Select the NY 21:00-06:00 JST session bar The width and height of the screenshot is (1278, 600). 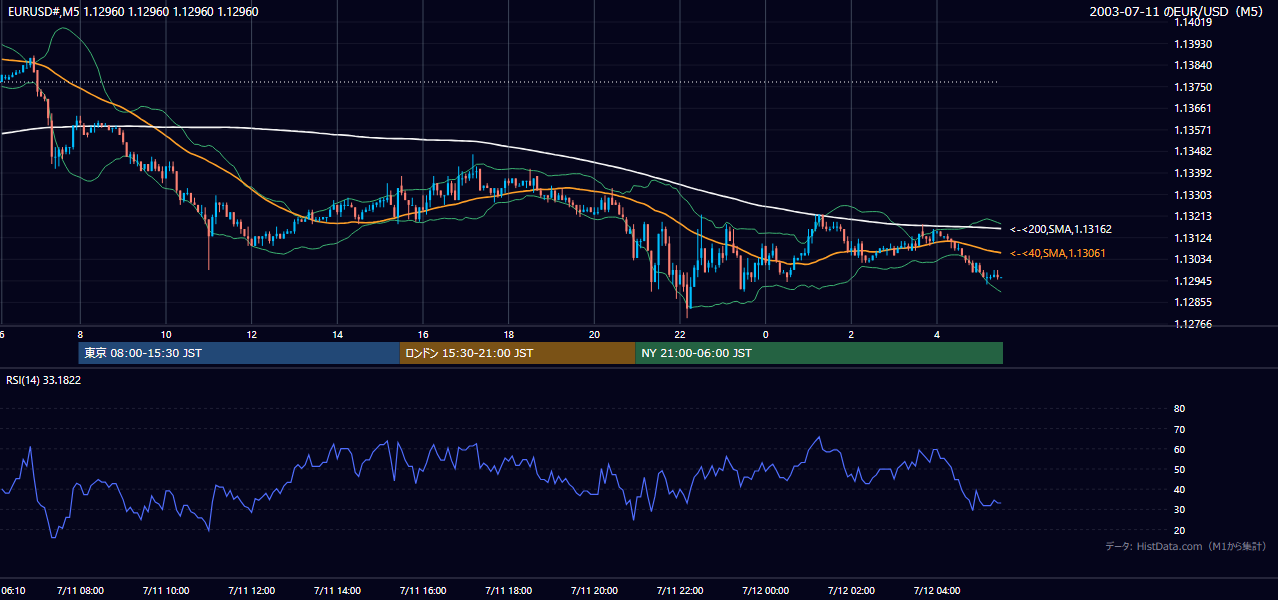819,353
